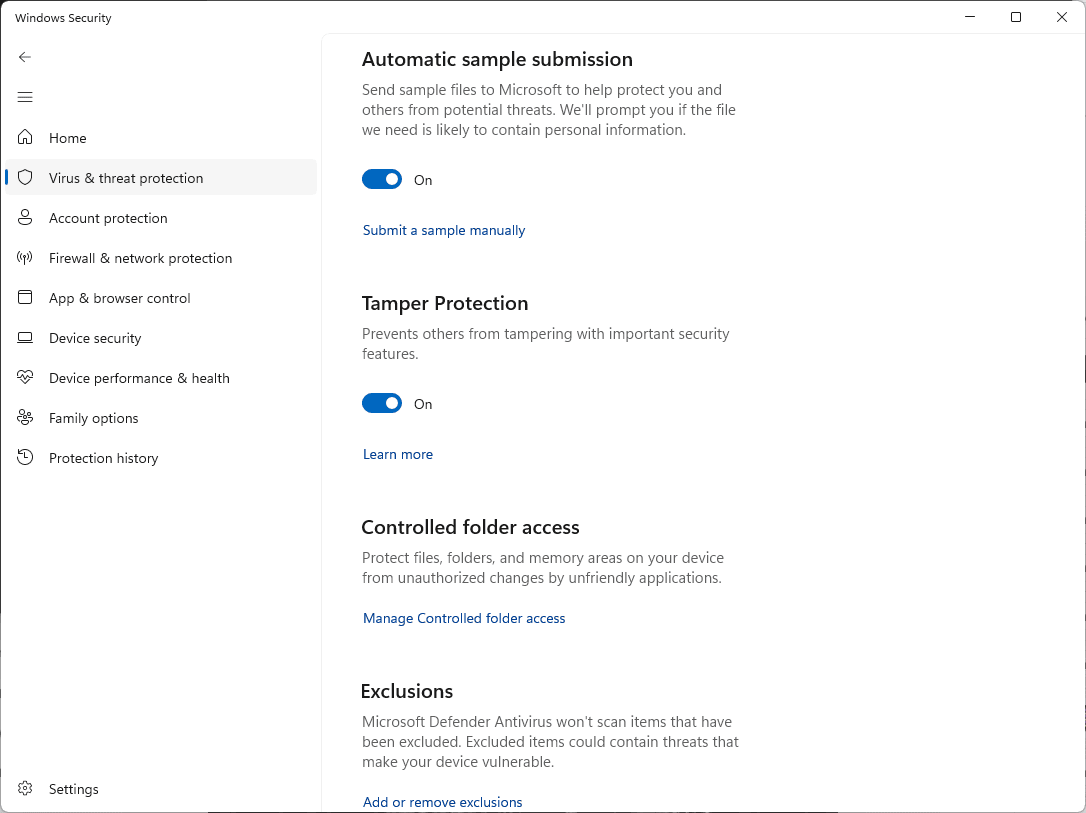Open Protection history section
This screenshot has width=1086, height=813.
[161, 458]
